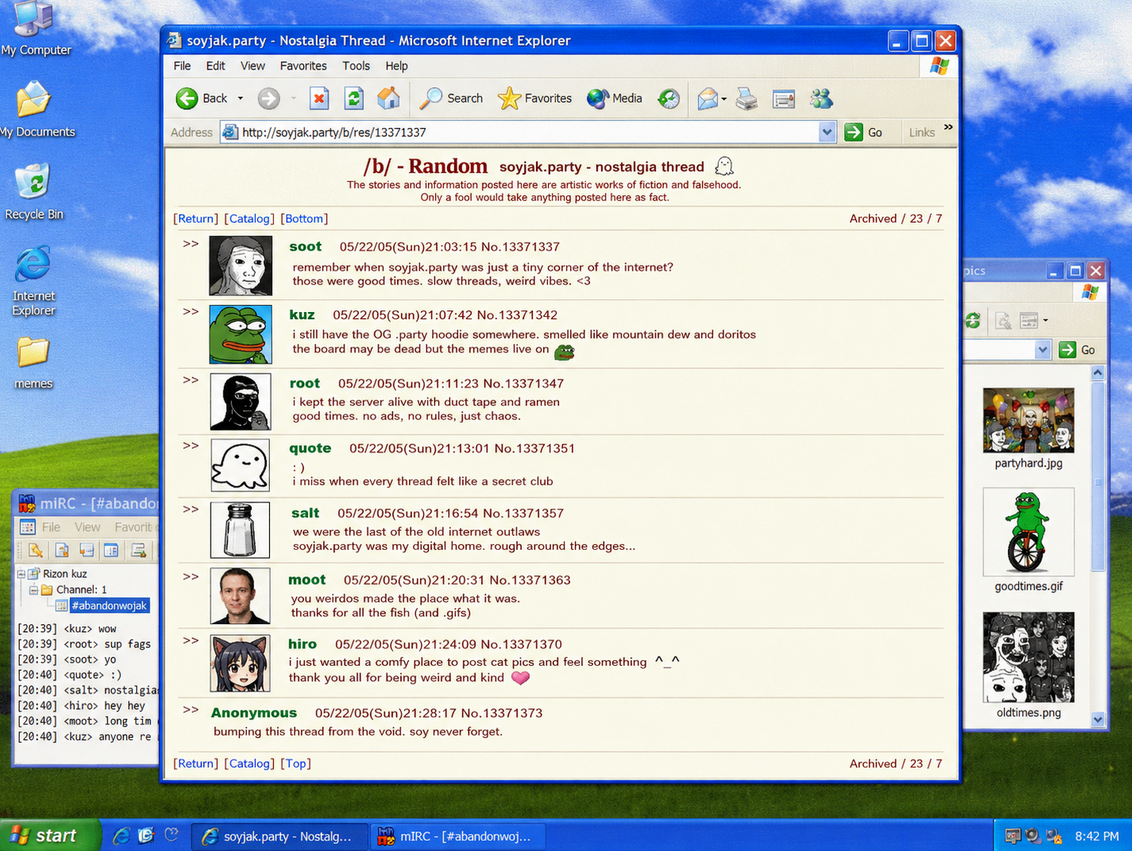Follow the top Catalog link
The image size is (1132, 851).
point(249,219)
